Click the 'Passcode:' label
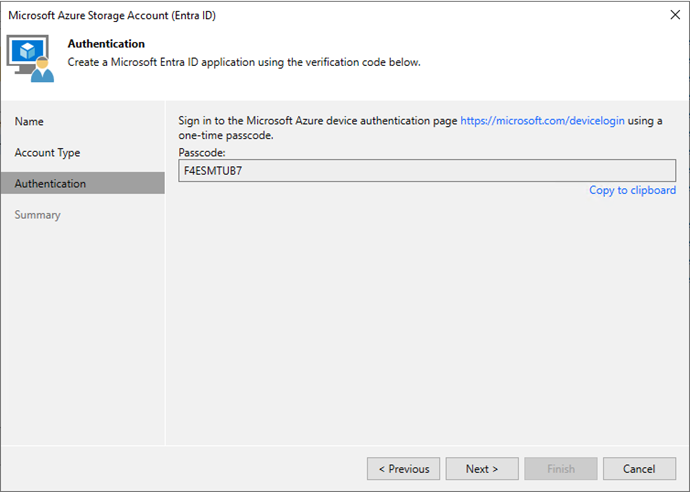690x492 pixels. point(202,153)
